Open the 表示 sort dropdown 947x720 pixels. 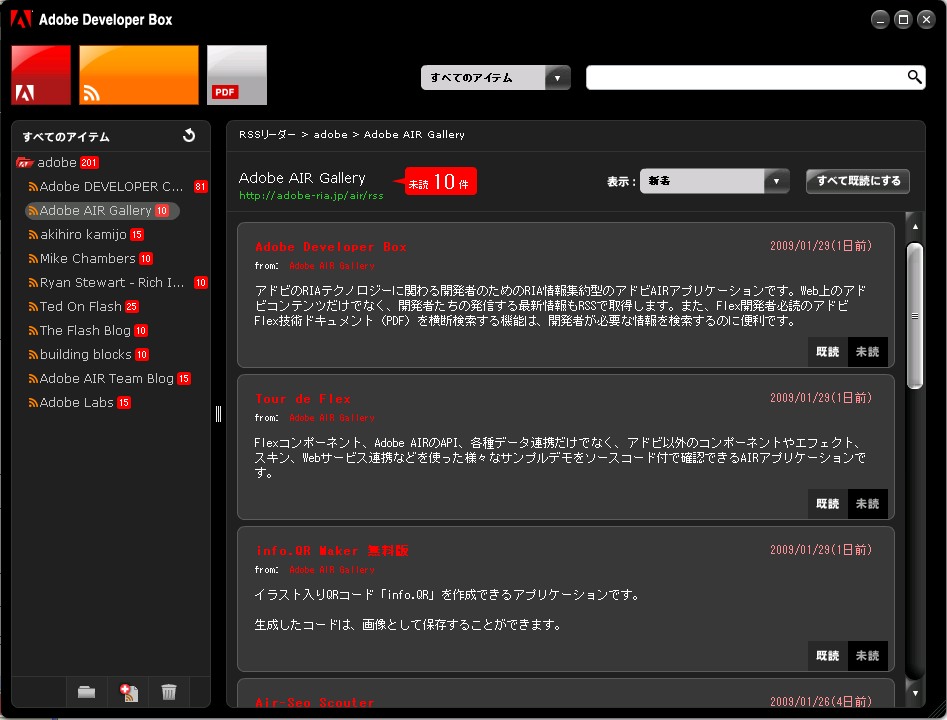pyautogui.click(x=714, y=181)
